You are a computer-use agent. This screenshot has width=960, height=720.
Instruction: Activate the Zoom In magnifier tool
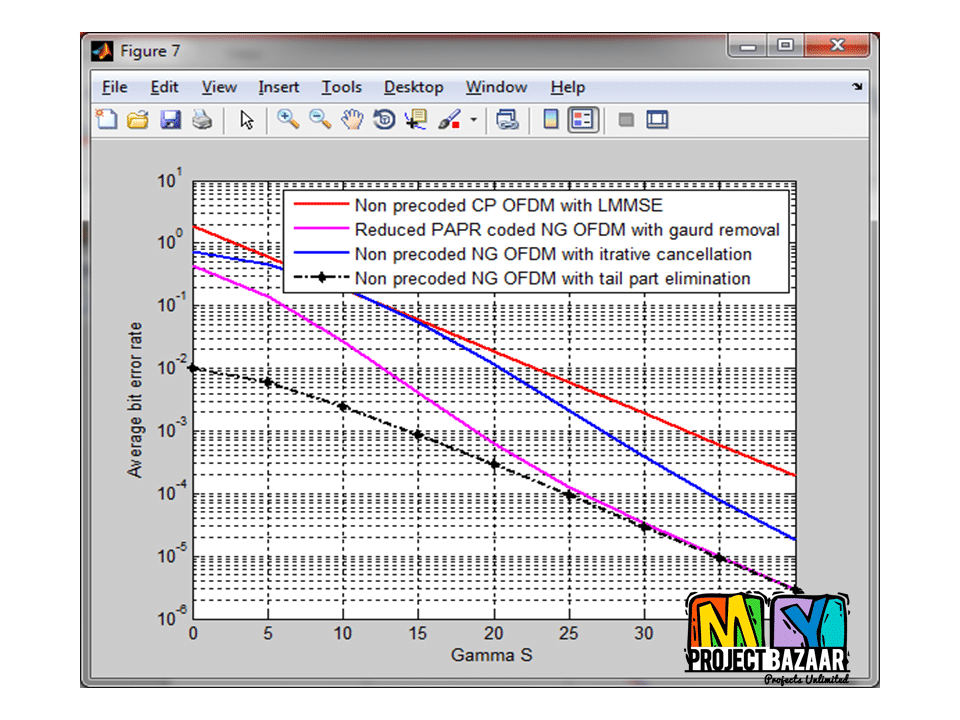click(288, 120)
